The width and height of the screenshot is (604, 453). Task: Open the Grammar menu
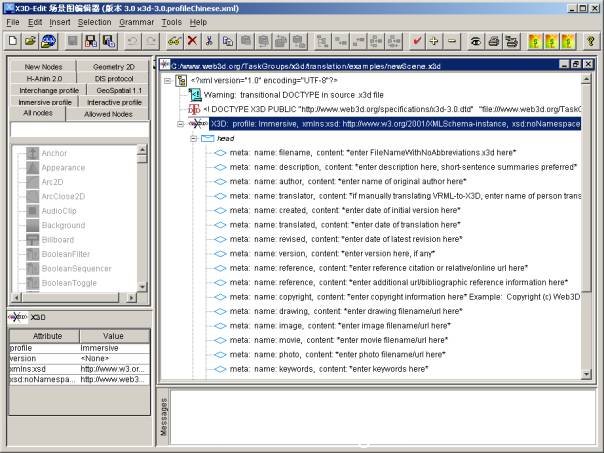click(136, 22)
